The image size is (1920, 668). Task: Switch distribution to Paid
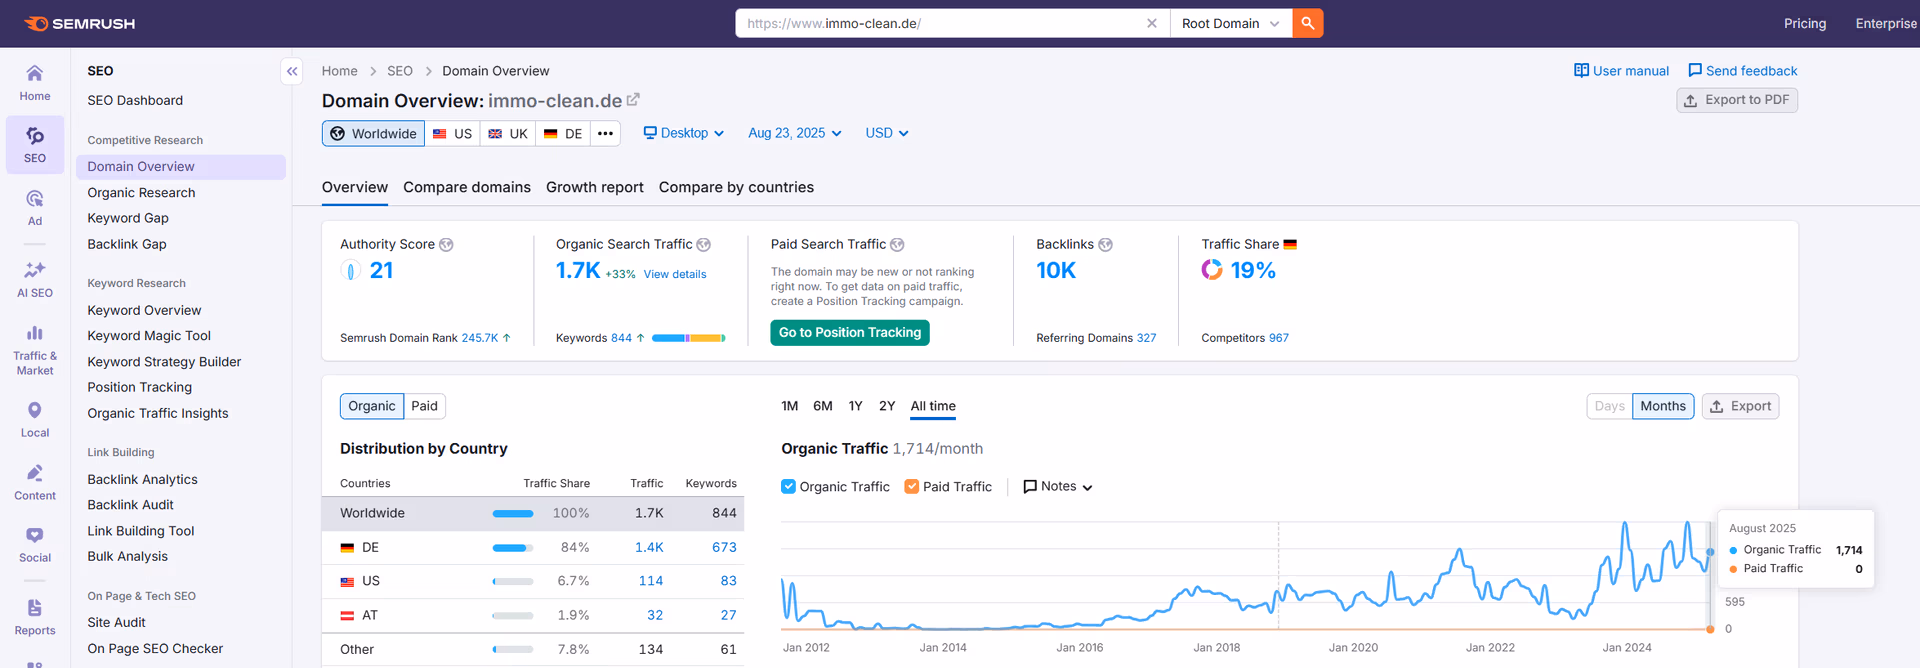(424, 406)
